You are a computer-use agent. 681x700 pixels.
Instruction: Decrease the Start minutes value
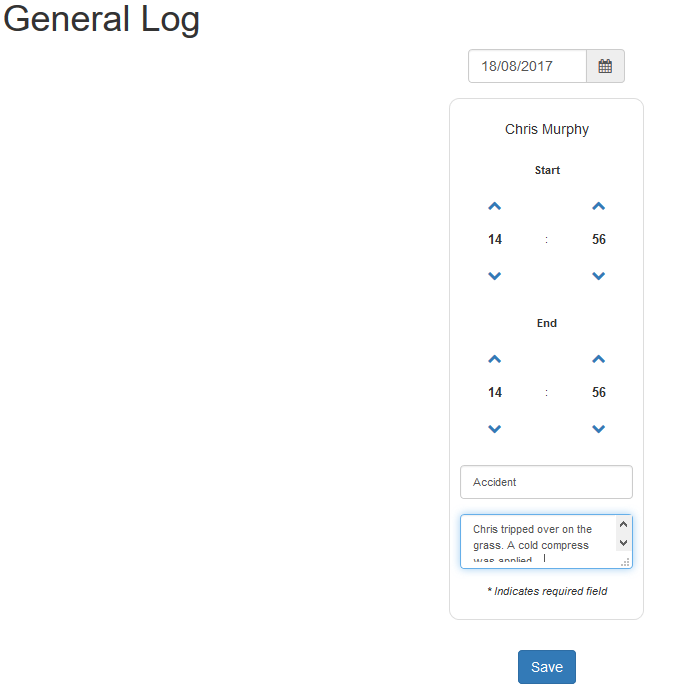point(598,276)
